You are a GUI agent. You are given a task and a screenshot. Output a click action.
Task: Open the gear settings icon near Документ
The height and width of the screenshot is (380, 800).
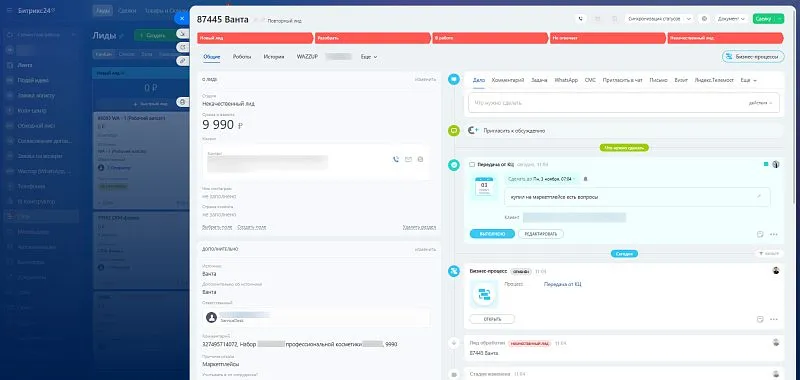coord(705,18)
